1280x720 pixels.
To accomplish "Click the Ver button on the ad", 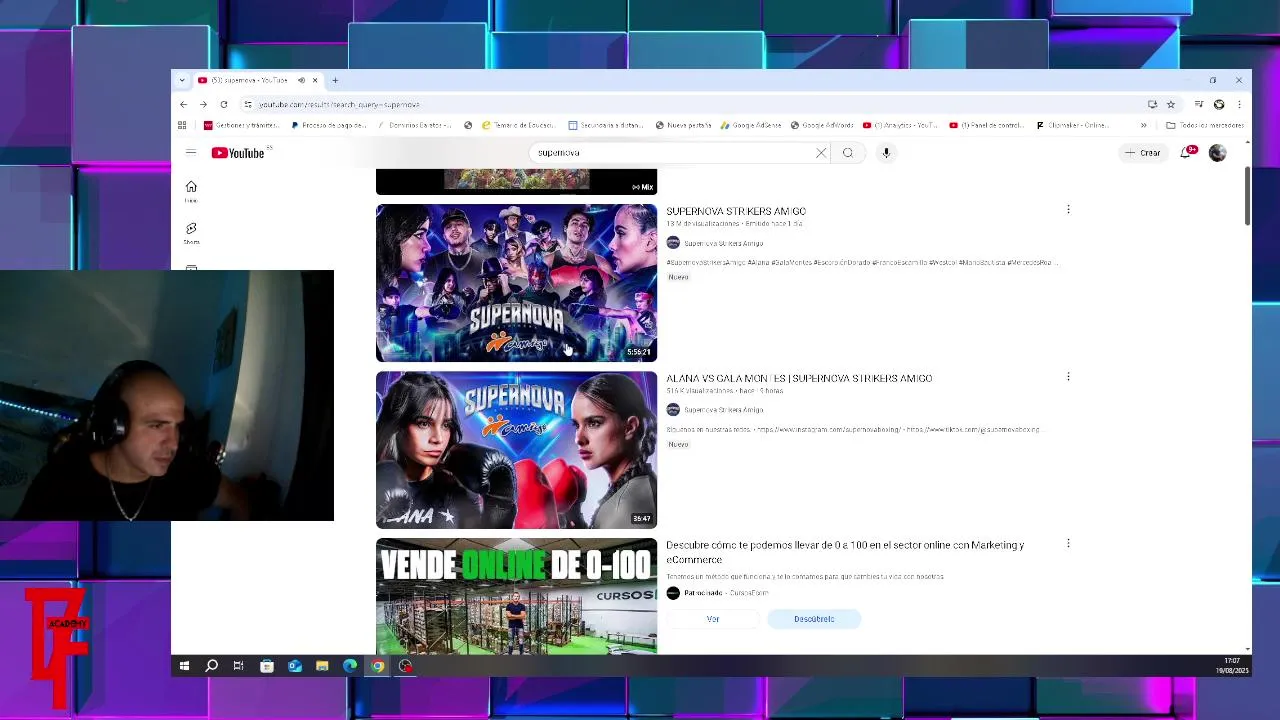I will [x=713, y=619].
